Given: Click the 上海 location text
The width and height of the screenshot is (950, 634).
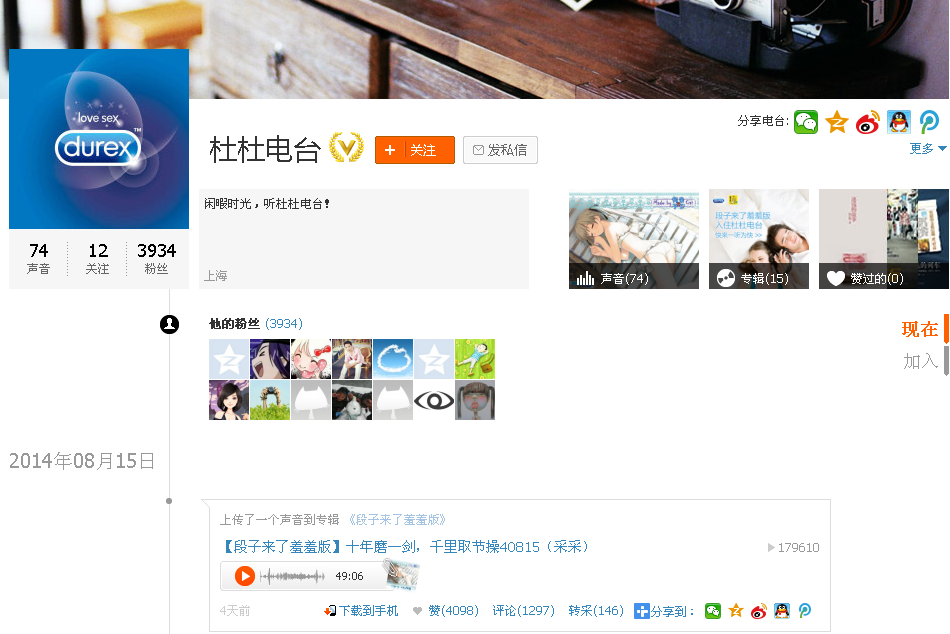Looking at the screenshot, I should (x=216, y=276).
